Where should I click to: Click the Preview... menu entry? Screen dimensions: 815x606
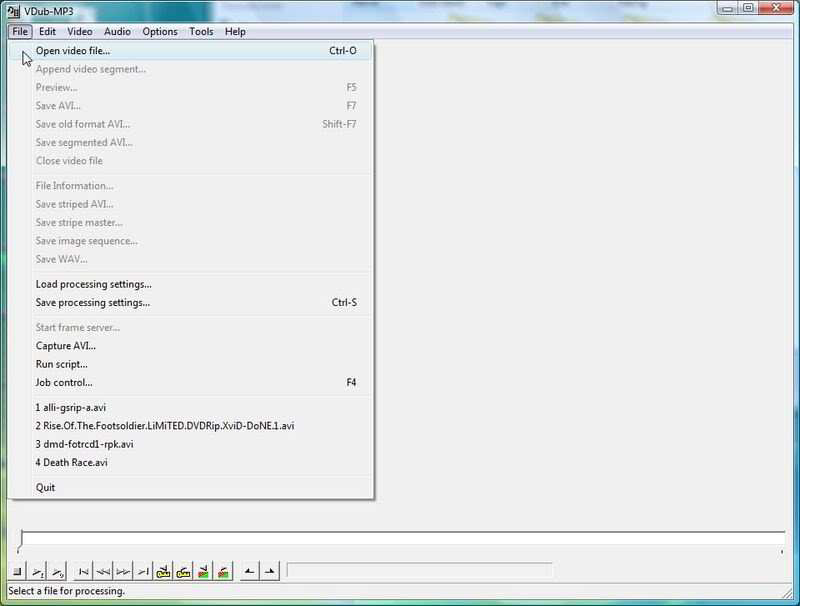point(191,87)
